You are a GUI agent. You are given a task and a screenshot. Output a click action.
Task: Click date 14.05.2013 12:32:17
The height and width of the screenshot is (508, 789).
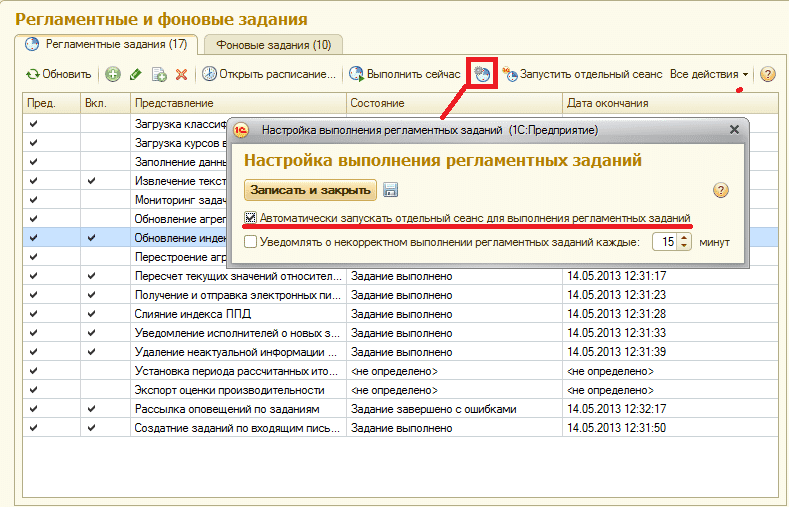616,409
